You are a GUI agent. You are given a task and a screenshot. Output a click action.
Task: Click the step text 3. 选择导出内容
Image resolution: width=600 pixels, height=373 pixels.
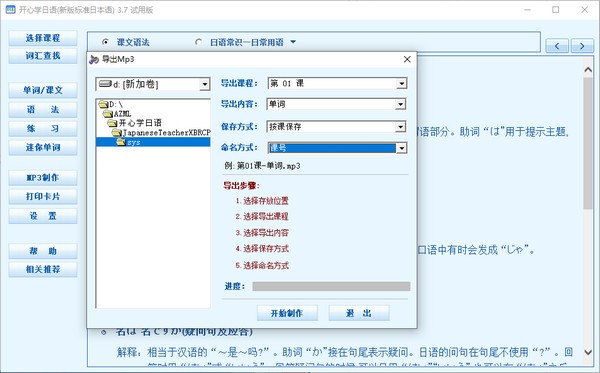click(262, 233)
